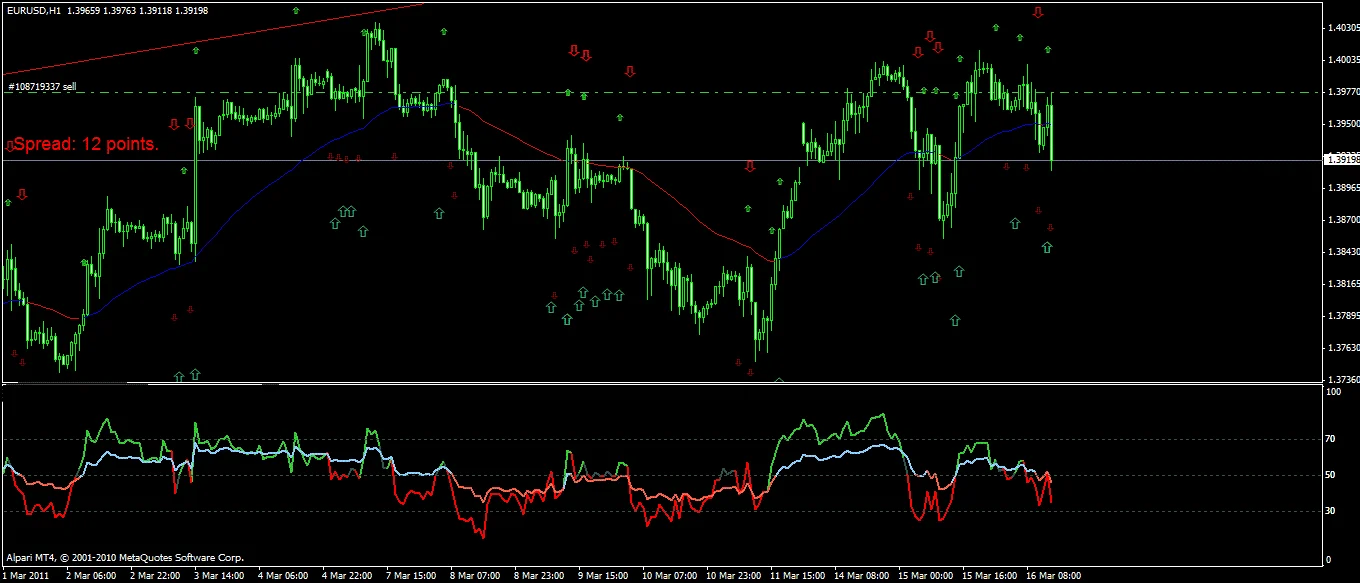Screen dimensions: 1360x583
Task: Click the red 'Spread: 12 points.' label
Action: [x=86, y=145]
